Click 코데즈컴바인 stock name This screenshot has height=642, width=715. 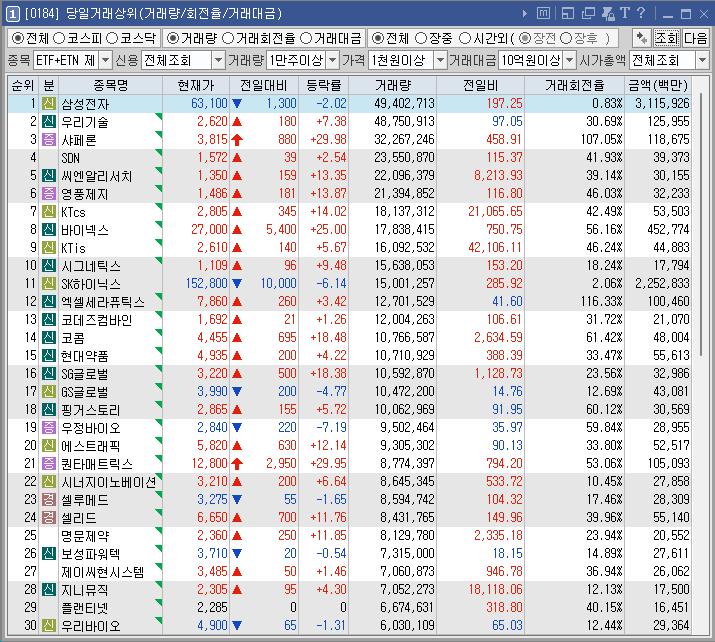pos(97,320)
